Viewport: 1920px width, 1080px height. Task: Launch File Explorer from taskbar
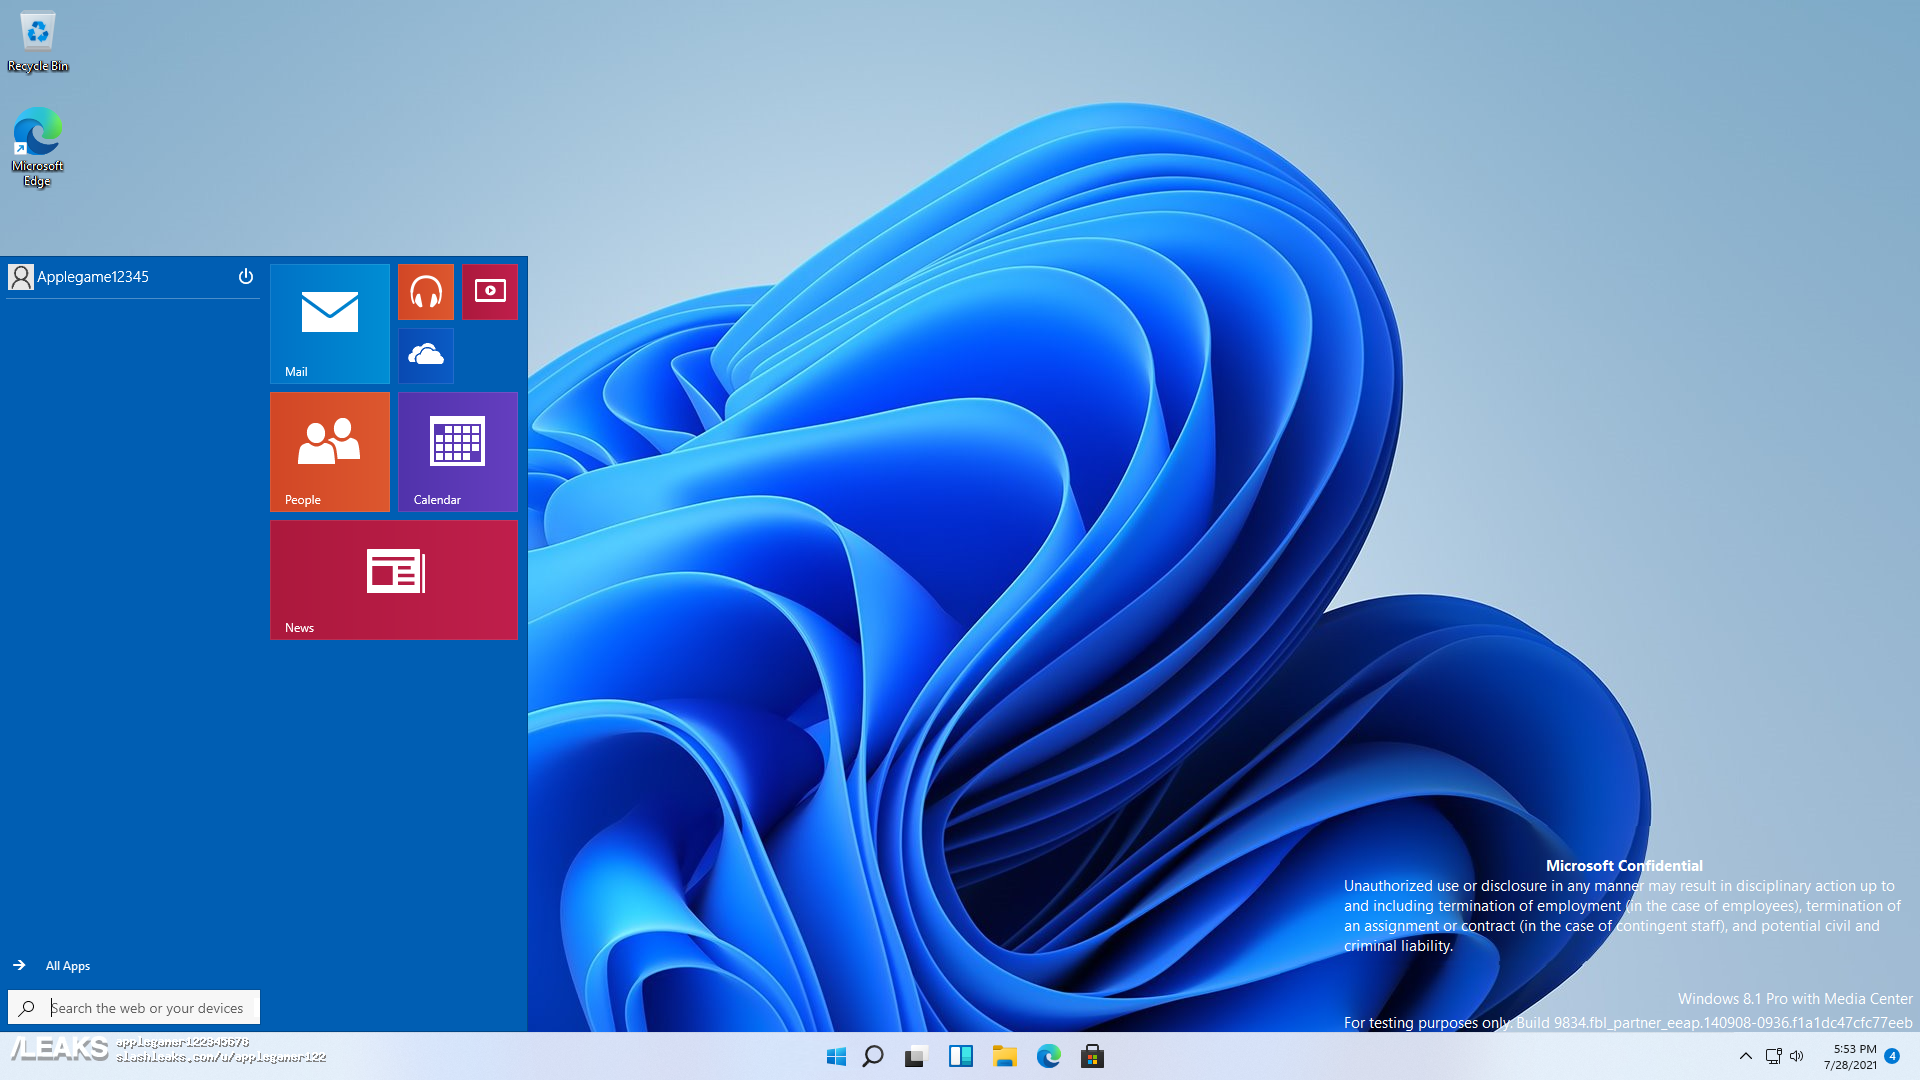click(1004, 1056)
